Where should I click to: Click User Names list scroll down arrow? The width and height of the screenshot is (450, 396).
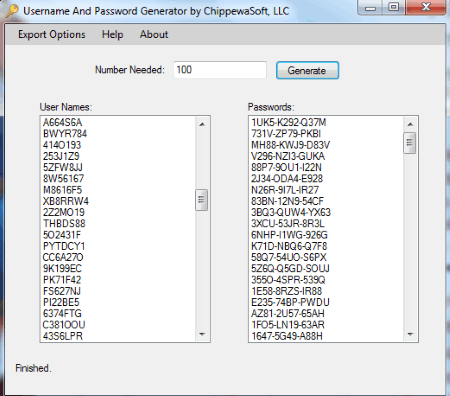(202, 334)
